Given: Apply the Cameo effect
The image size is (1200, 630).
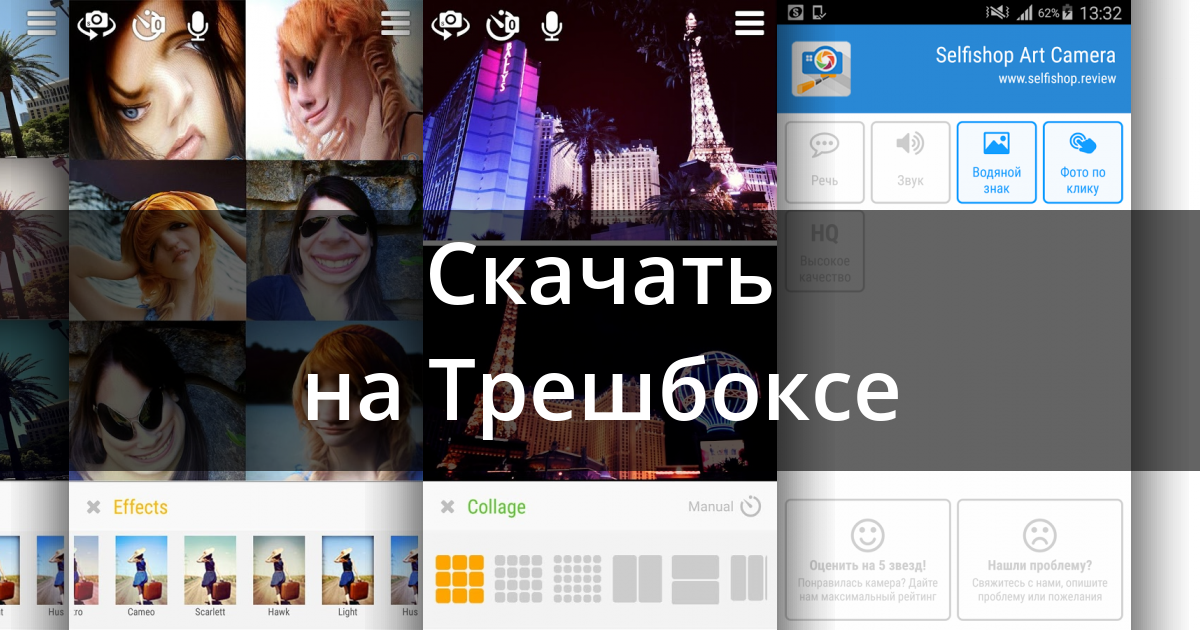Looking at the screenshot, I should pos(141,575).
